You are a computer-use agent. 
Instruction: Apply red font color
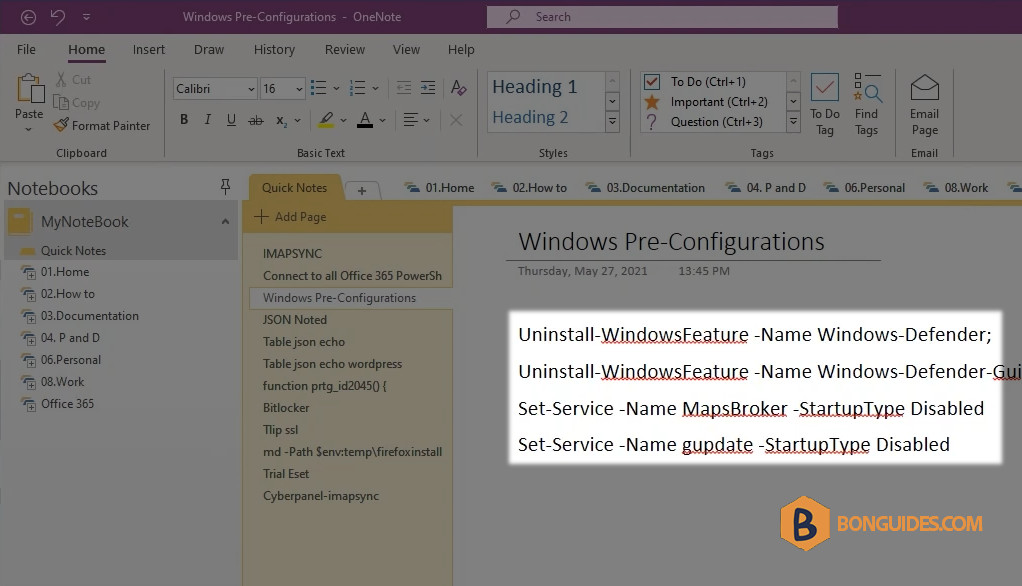click(x=365, y=120)
